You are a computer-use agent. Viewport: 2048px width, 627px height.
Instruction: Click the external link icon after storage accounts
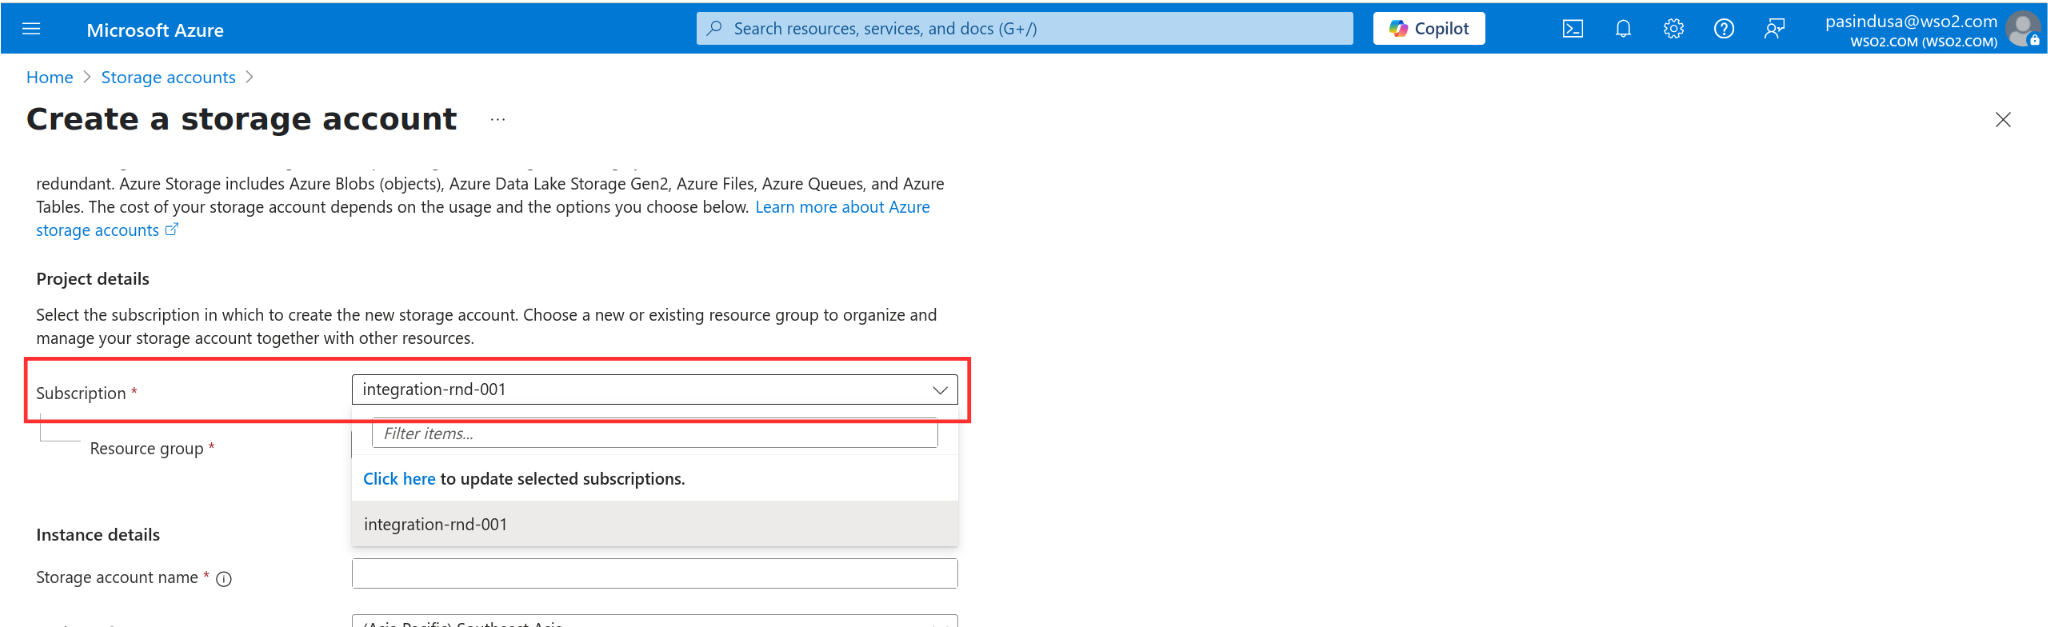[x=172, y=230]
